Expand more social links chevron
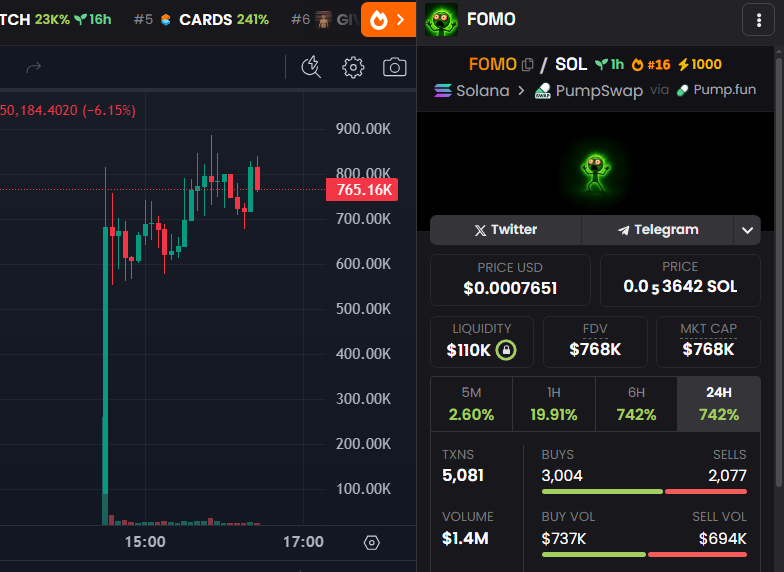 pyautogui.click(x=747, y=230)
